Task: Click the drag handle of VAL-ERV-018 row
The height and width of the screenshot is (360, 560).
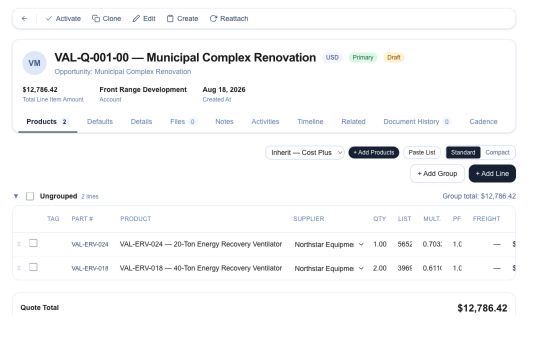Action: 19,268
